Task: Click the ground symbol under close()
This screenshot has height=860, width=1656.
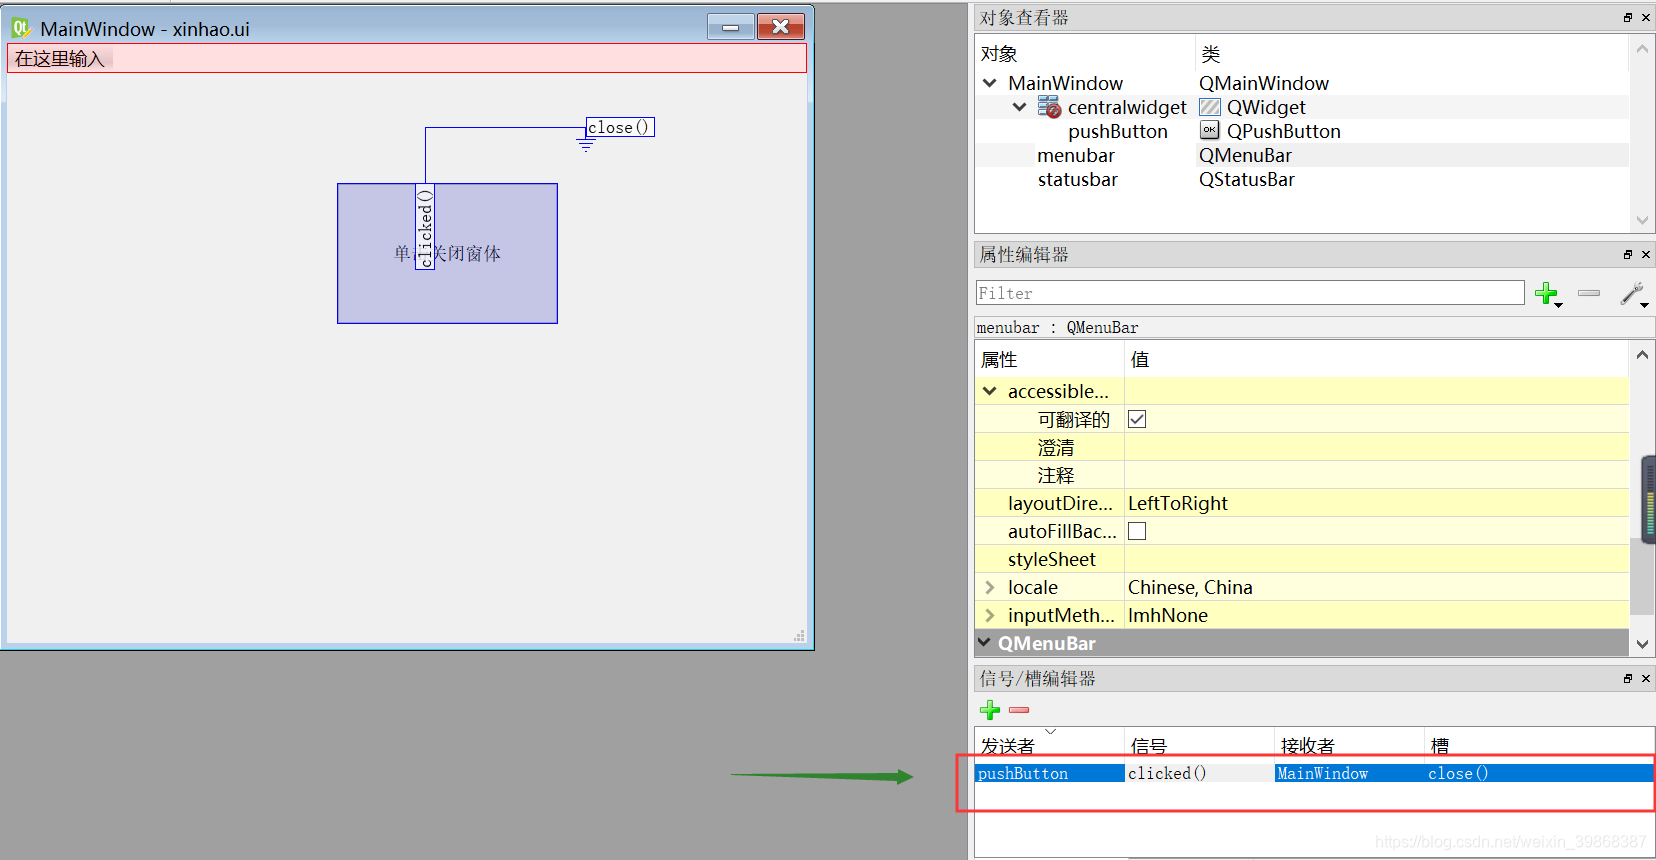Action: (x=586, y=145)
